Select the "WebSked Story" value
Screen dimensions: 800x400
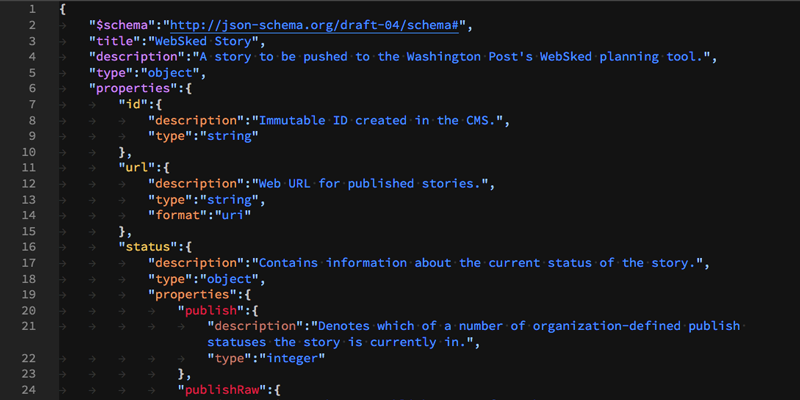pyautogui.click(x=204, y=41)
